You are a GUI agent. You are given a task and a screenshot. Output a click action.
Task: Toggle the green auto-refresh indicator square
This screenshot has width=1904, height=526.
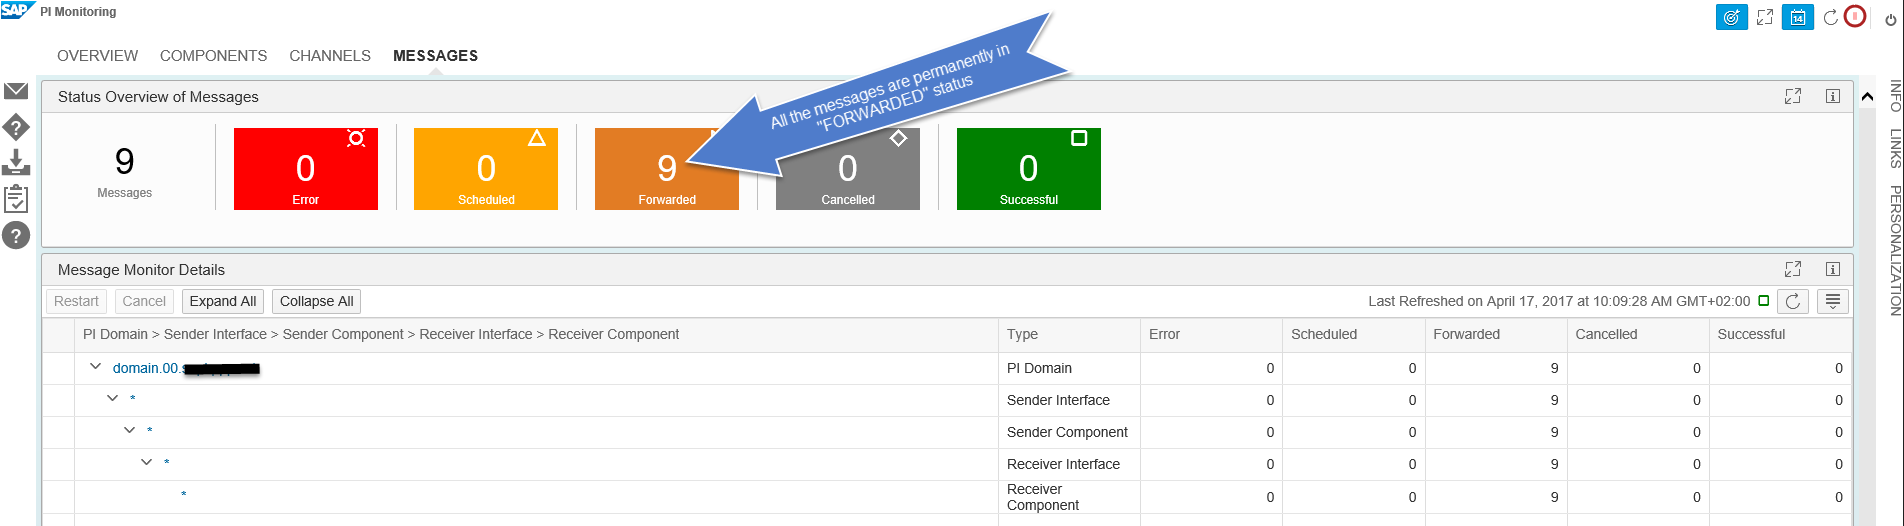[x=1764, y=300]
